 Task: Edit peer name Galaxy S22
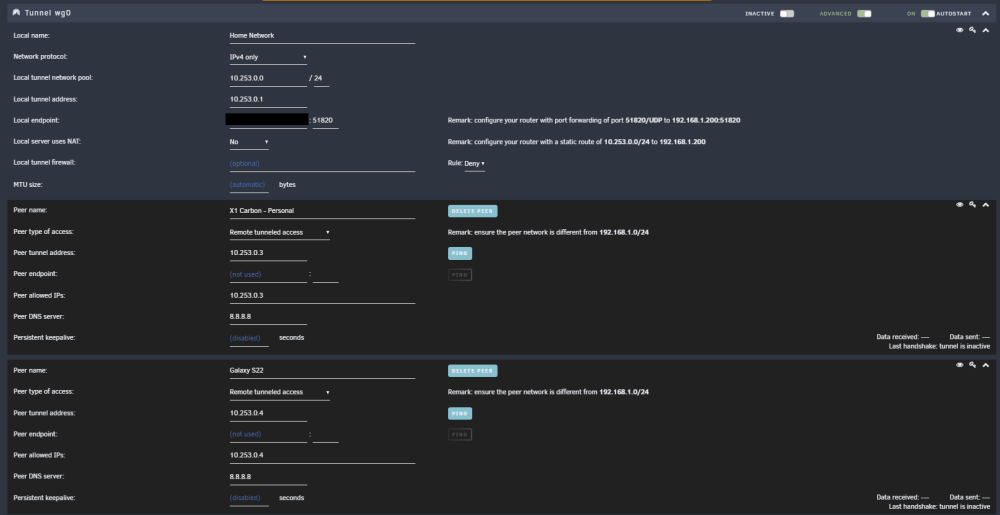[x=322, y=371]
